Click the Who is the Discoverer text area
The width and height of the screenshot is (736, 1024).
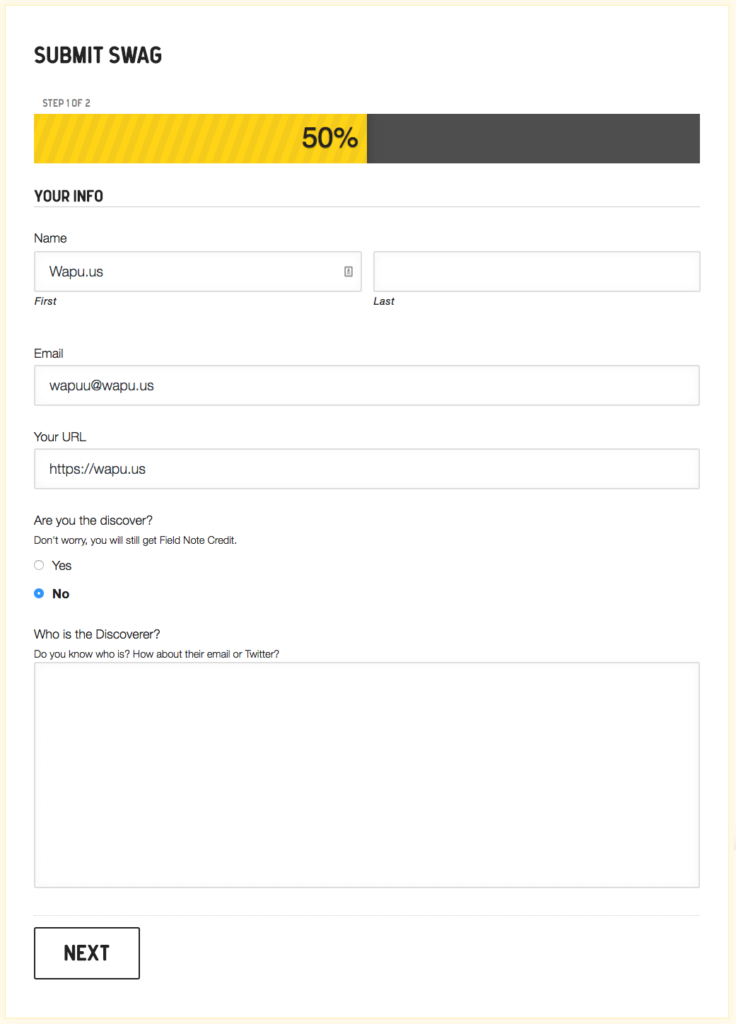coord(366,775)
